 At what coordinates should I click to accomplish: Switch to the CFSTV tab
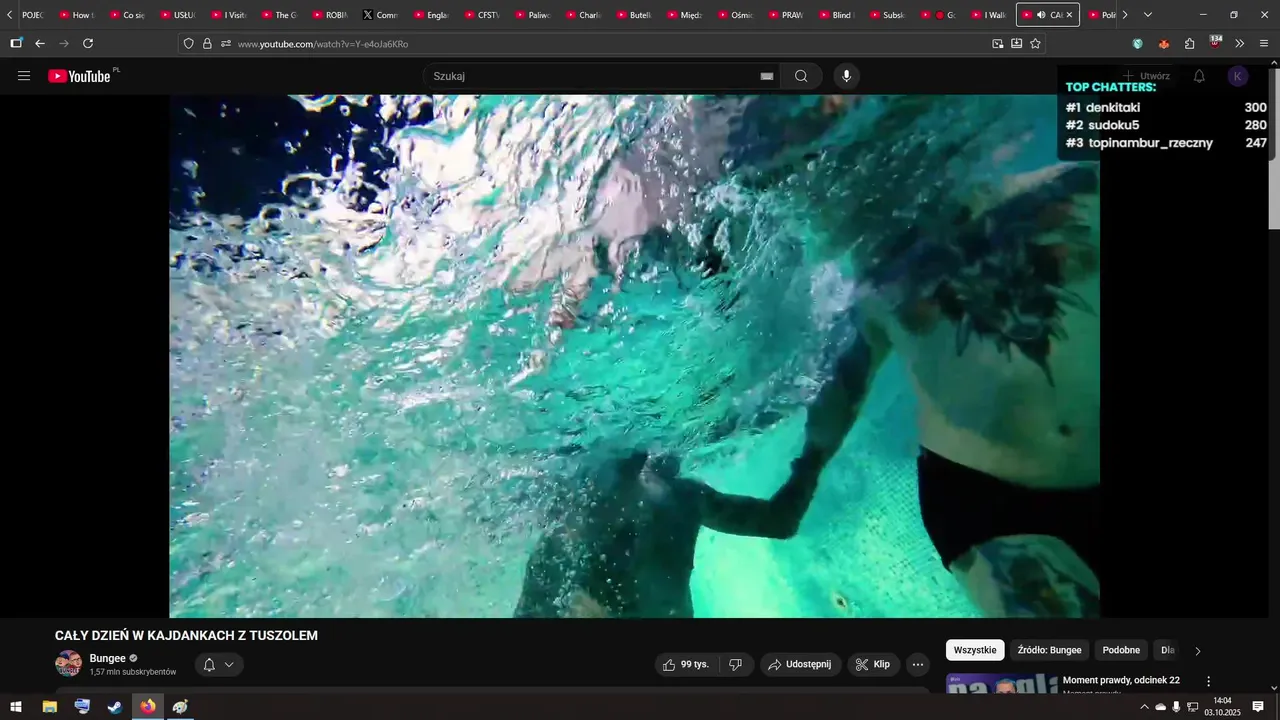coord(481,15)
